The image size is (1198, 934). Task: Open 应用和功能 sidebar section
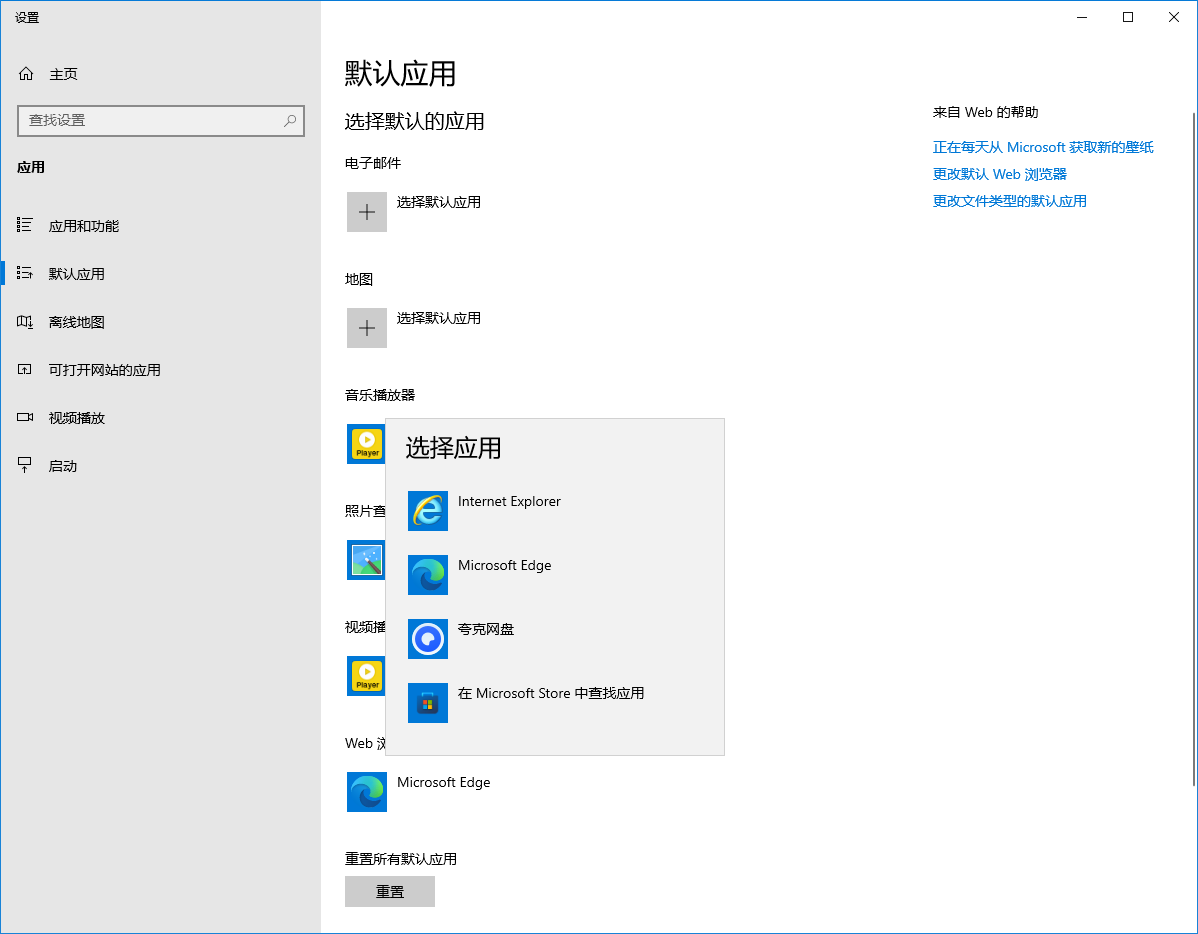click(84, 225)
